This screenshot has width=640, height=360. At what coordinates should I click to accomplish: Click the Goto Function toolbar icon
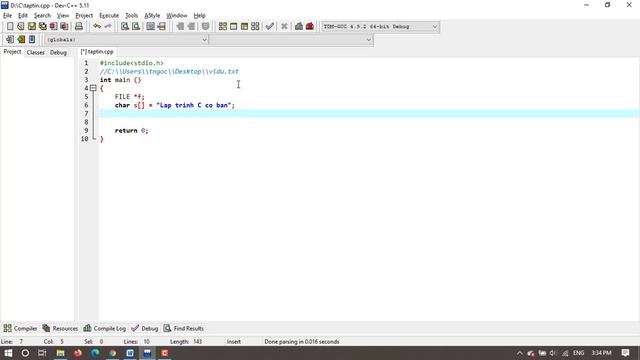pyautogui.click(x=151, y=27)
